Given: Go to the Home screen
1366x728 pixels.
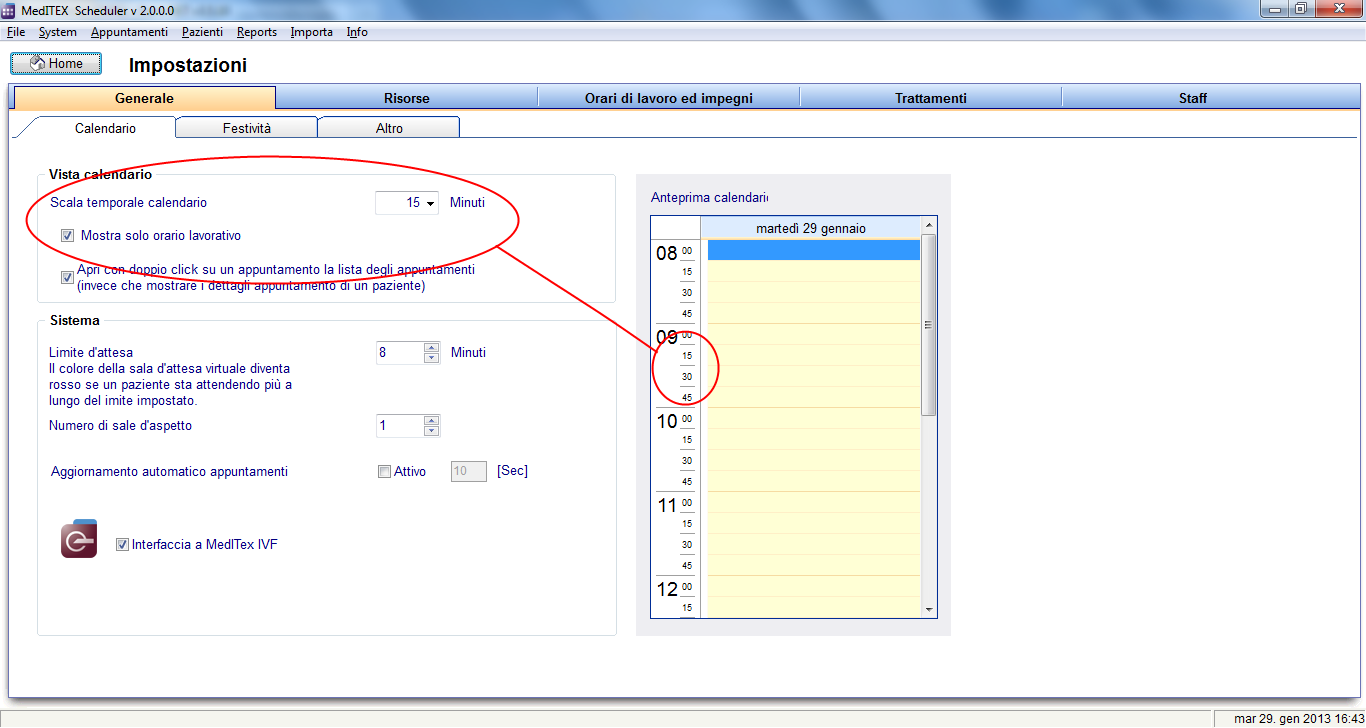Looking at the screenshot, I should point(57,64).
